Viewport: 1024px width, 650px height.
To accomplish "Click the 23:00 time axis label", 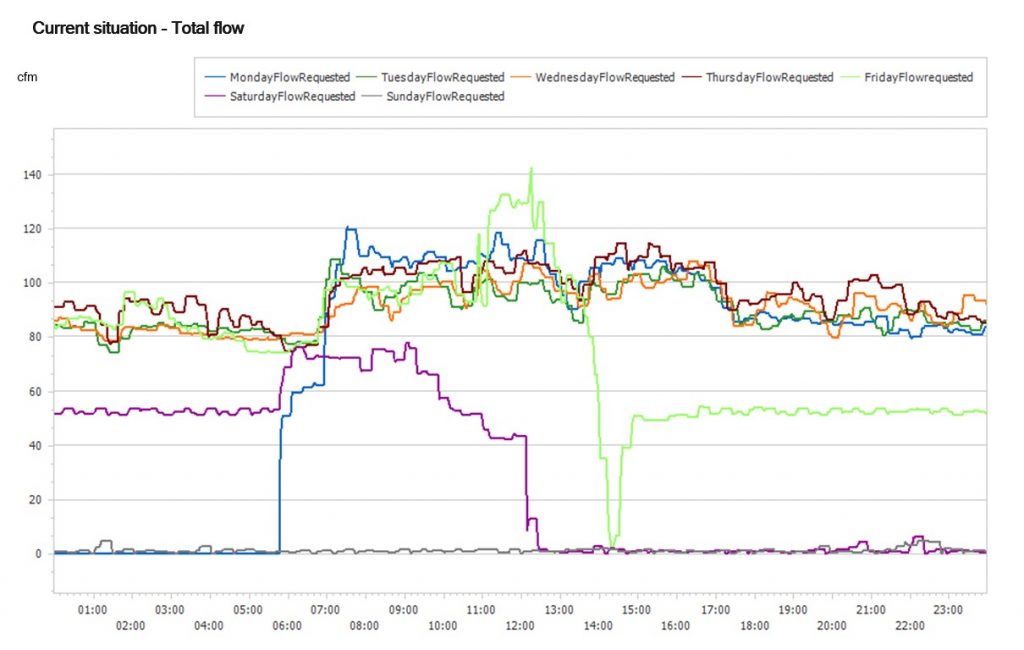I will (x=948, y=608).
